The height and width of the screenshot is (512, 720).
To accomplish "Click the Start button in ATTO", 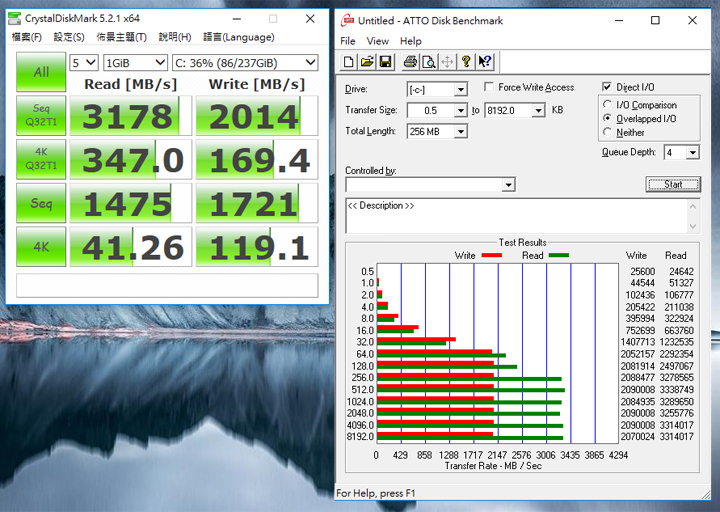I will [x=673, y=184].
